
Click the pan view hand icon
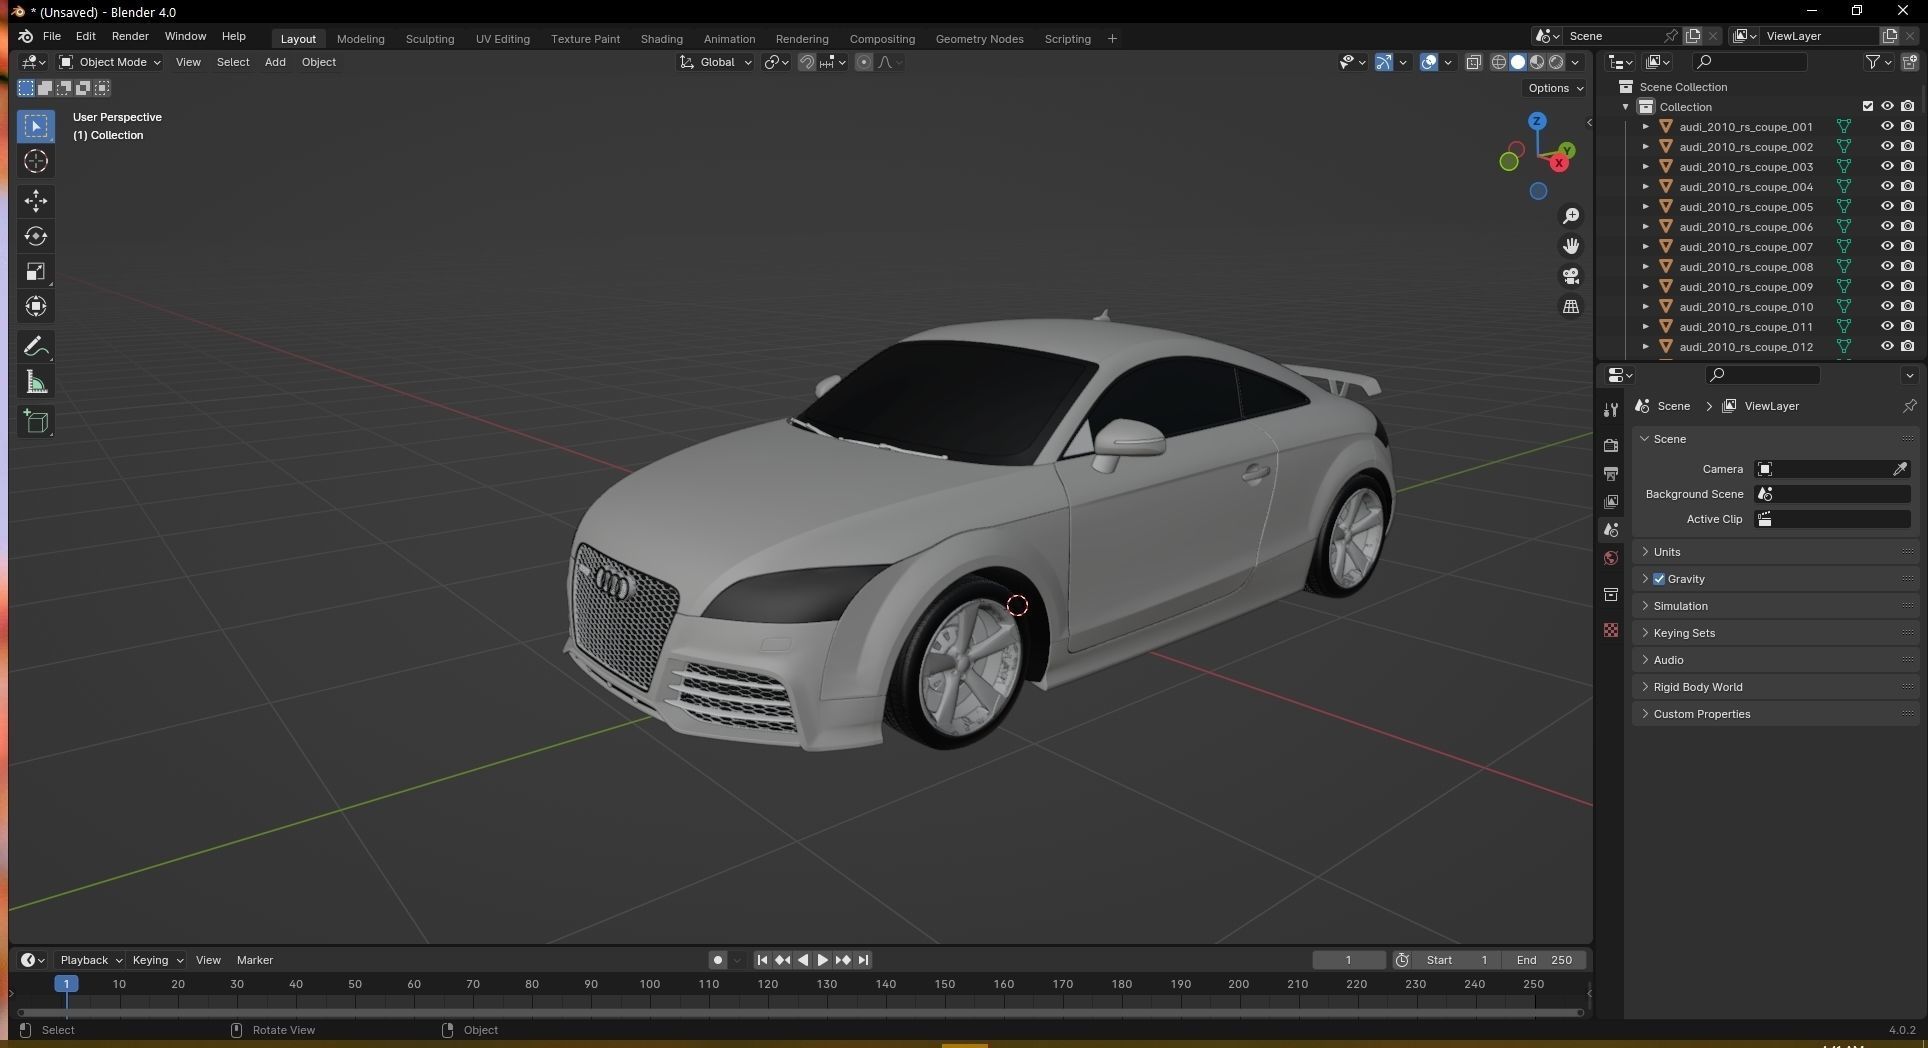point(1571,246)
